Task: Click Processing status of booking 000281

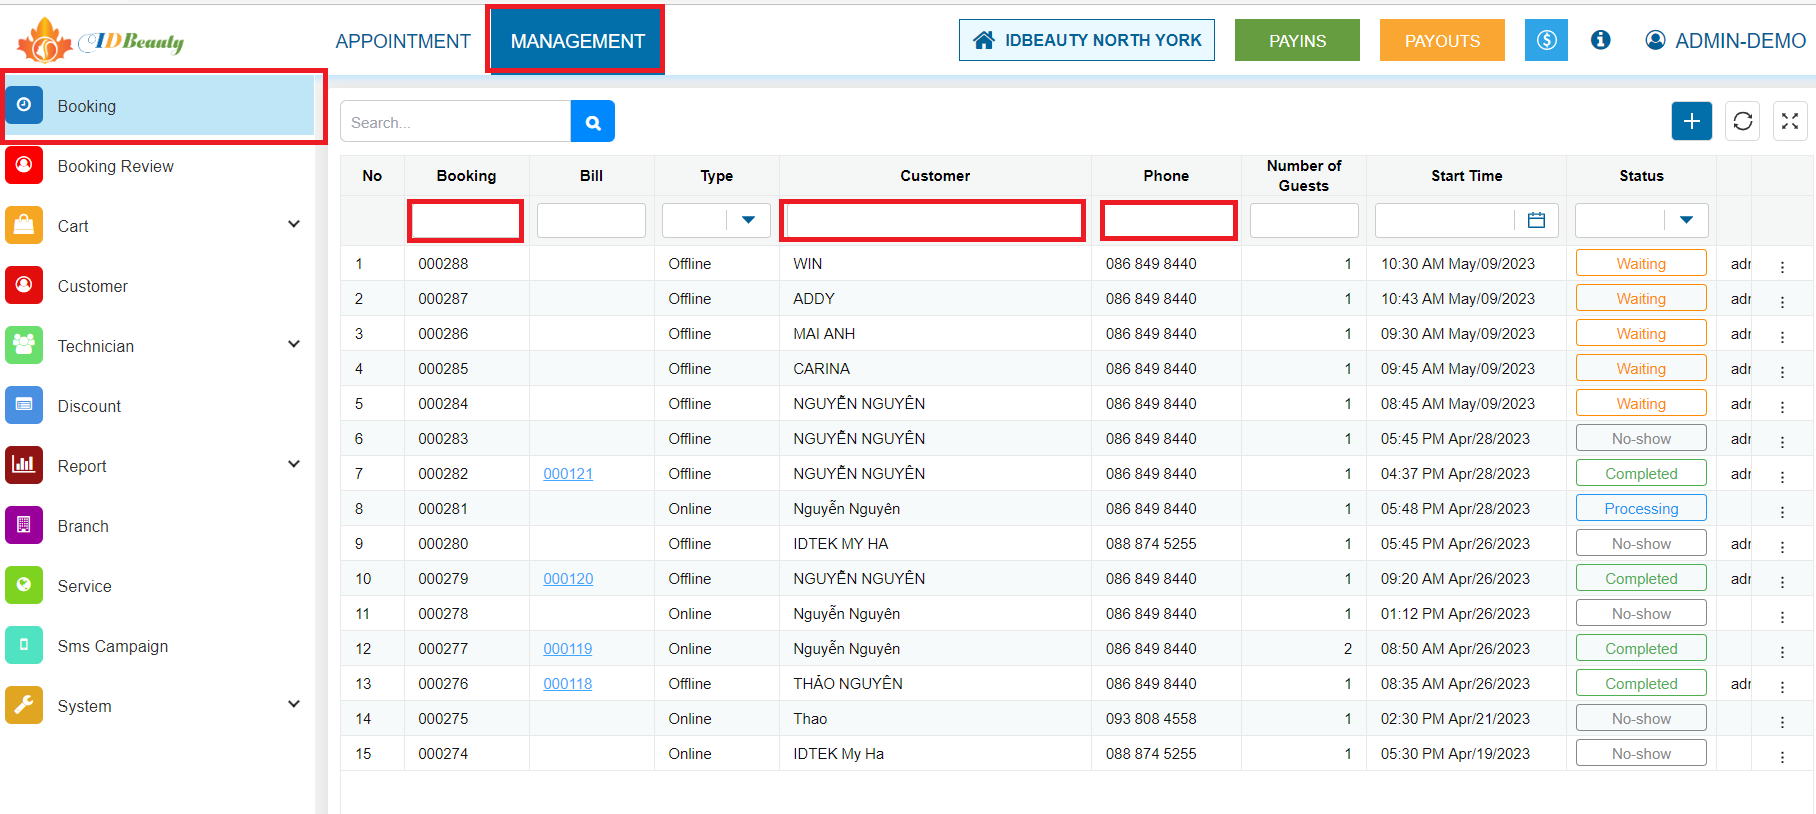Action: [x=1641, y=508]
